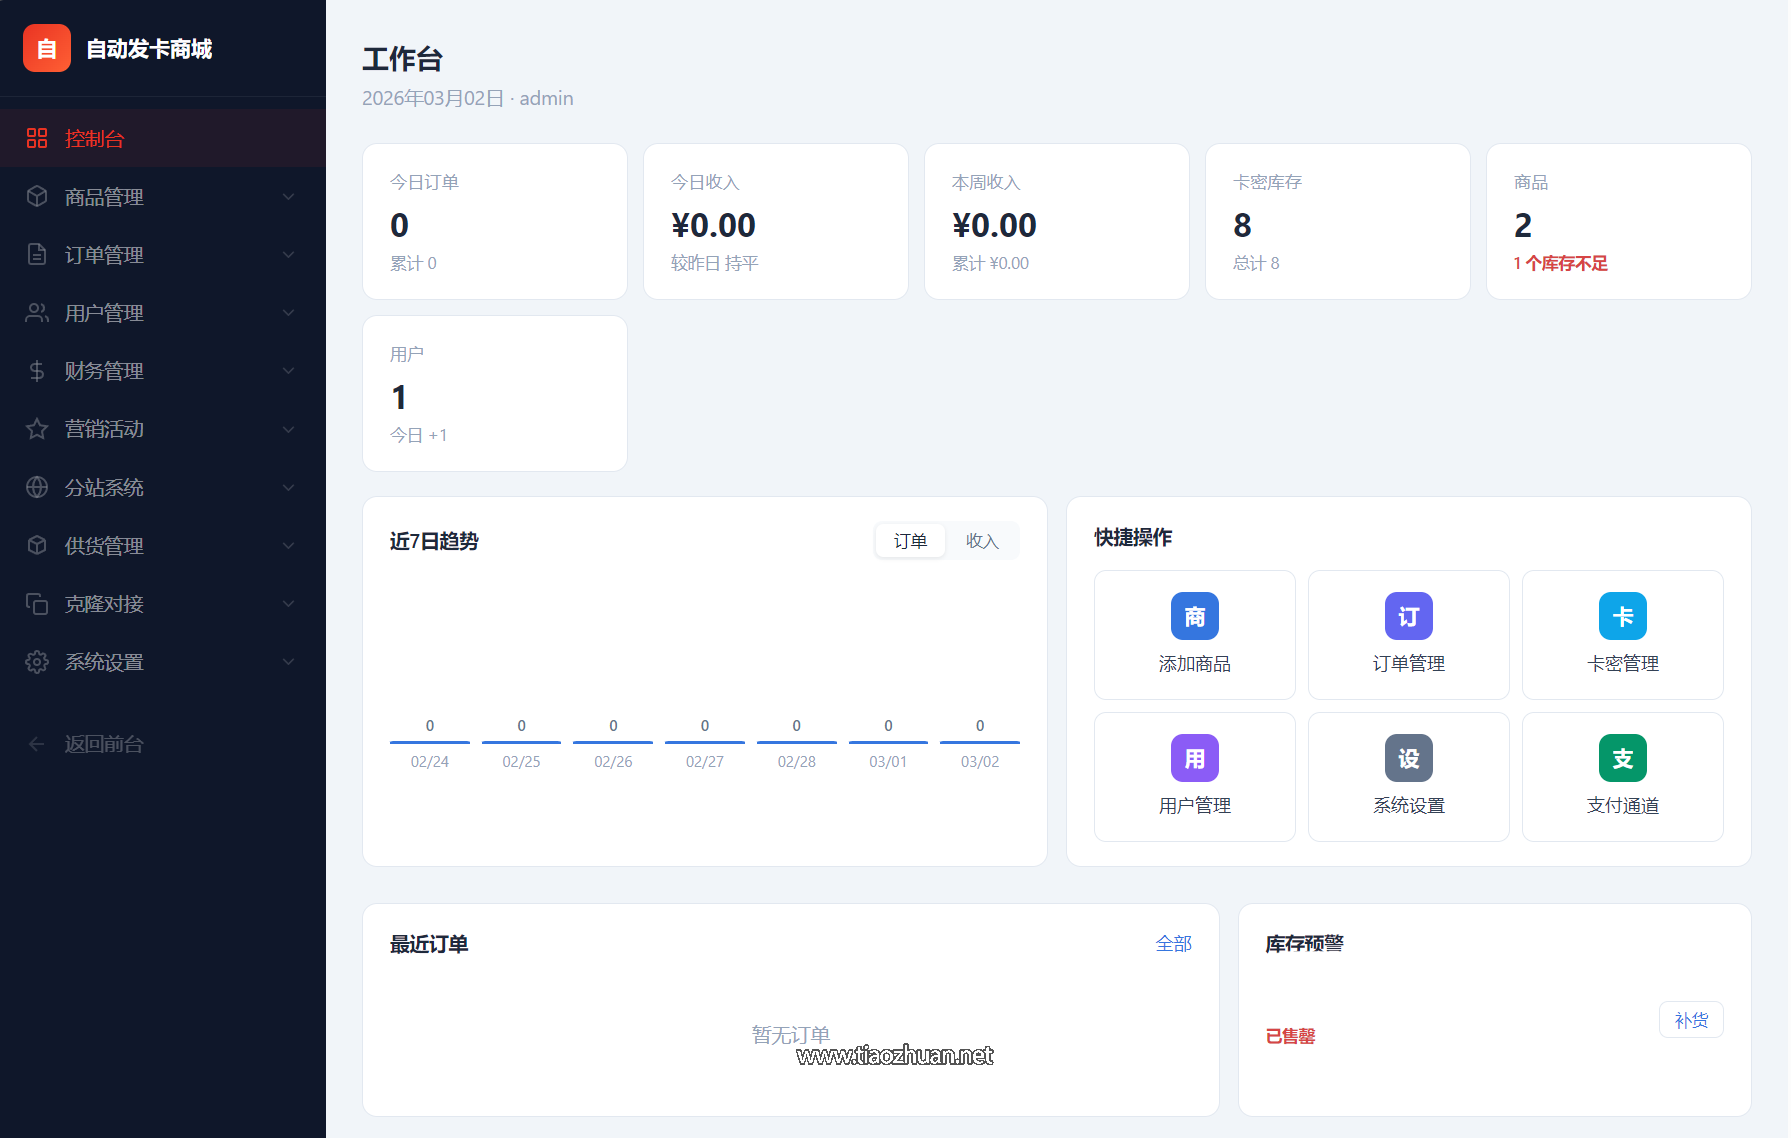Open 添加商品 quick action icon

pos(1194,617)
